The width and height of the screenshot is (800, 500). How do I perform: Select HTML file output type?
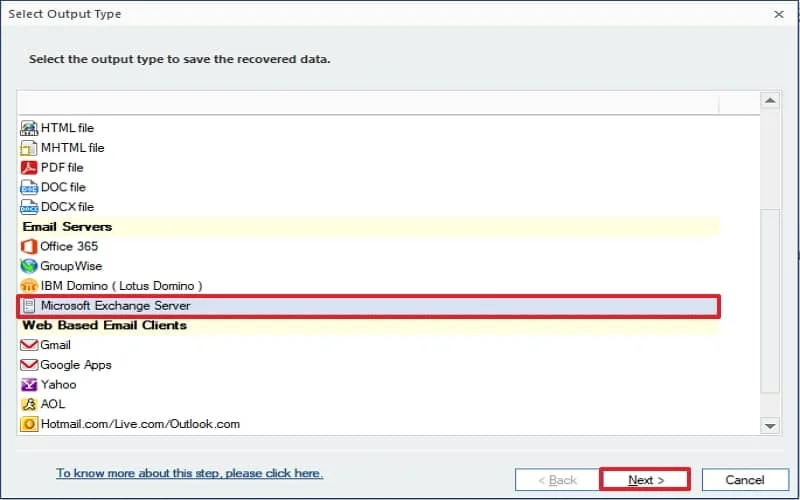[x=67, y=128]
